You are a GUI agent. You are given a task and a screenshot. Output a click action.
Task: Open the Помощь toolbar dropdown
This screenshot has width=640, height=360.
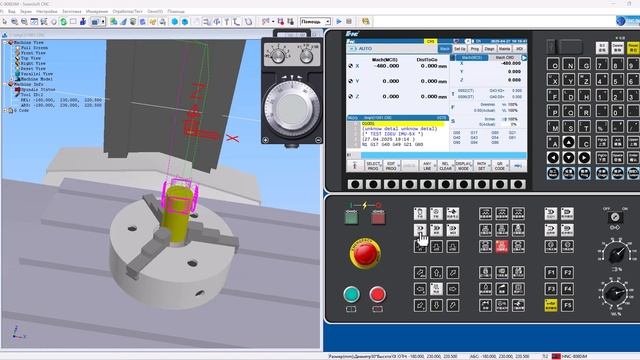pyautogui.click(x=315, y=21)
